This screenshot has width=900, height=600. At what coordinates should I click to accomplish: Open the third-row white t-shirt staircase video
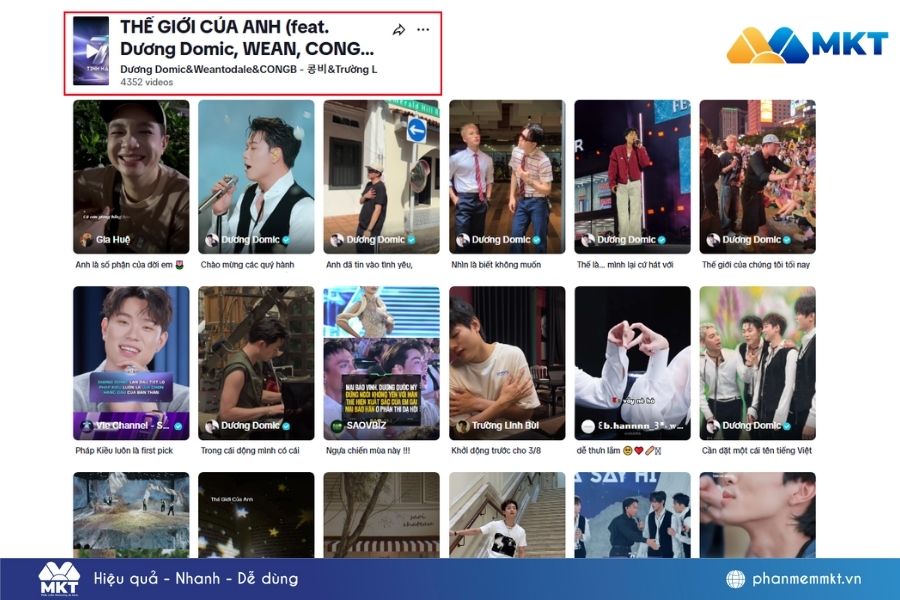507,515
